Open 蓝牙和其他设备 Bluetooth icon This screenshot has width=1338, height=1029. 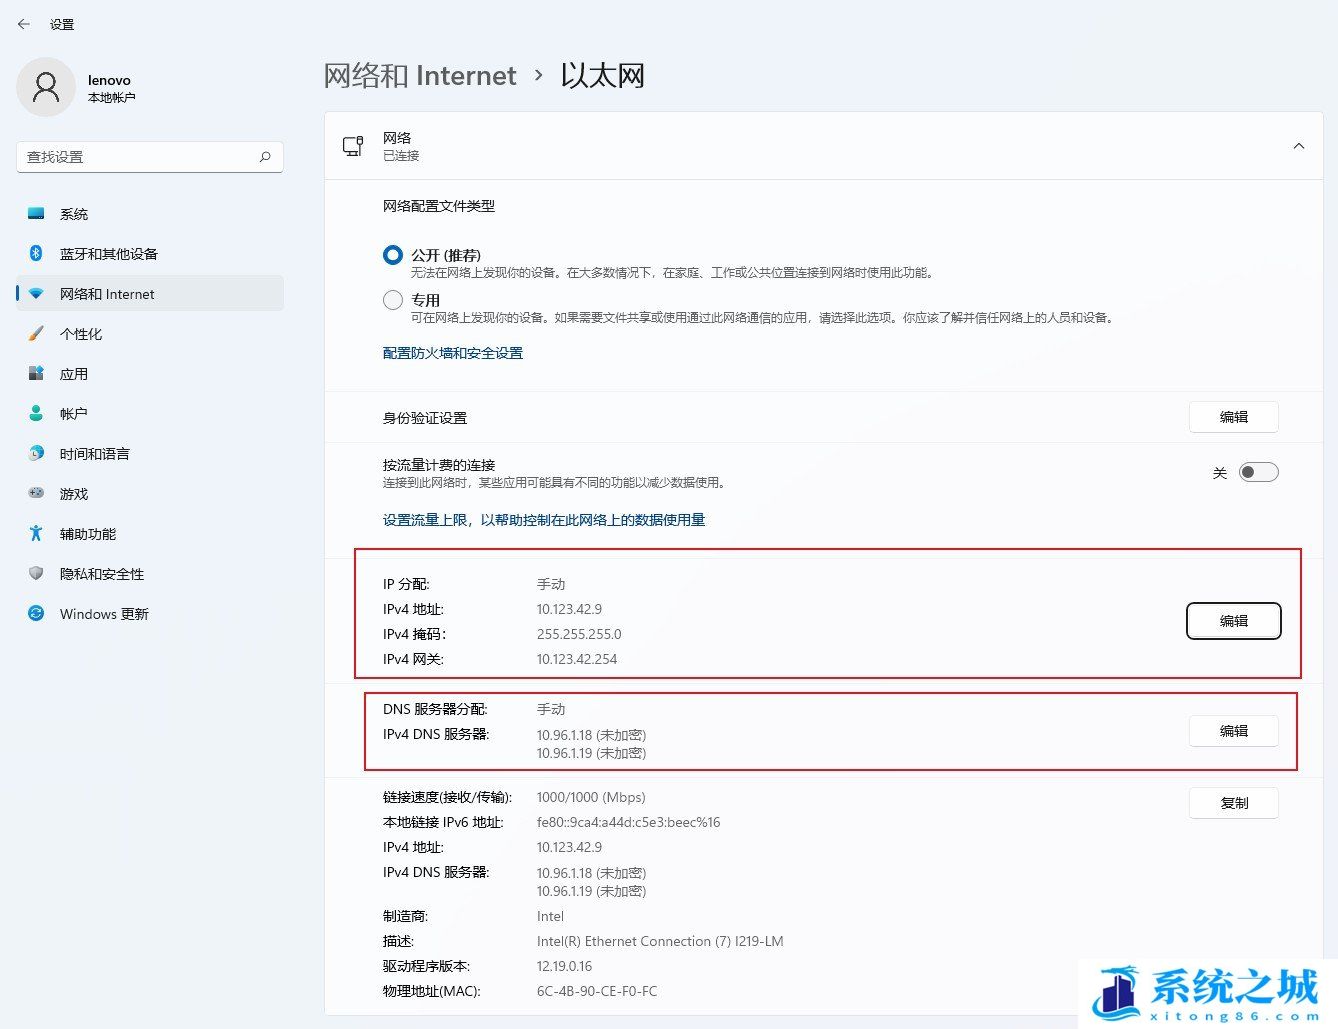36,254
